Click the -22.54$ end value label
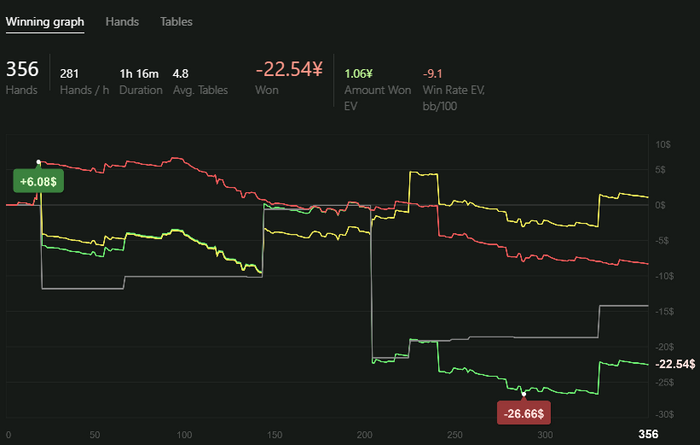 pyautogui.click(x=674, y=364)
